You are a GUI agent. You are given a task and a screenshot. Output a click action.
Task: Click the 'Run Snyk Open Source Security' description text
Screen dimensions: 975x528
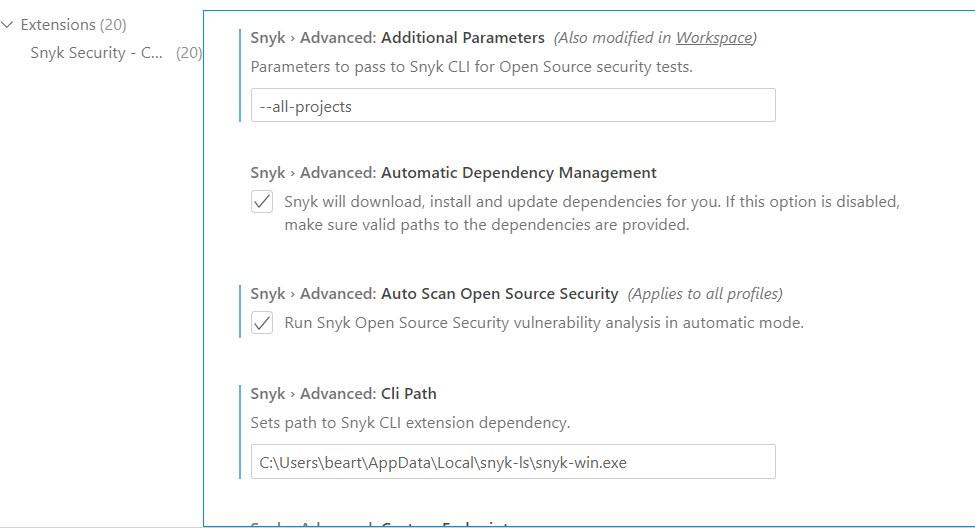[x=544, y=323]
